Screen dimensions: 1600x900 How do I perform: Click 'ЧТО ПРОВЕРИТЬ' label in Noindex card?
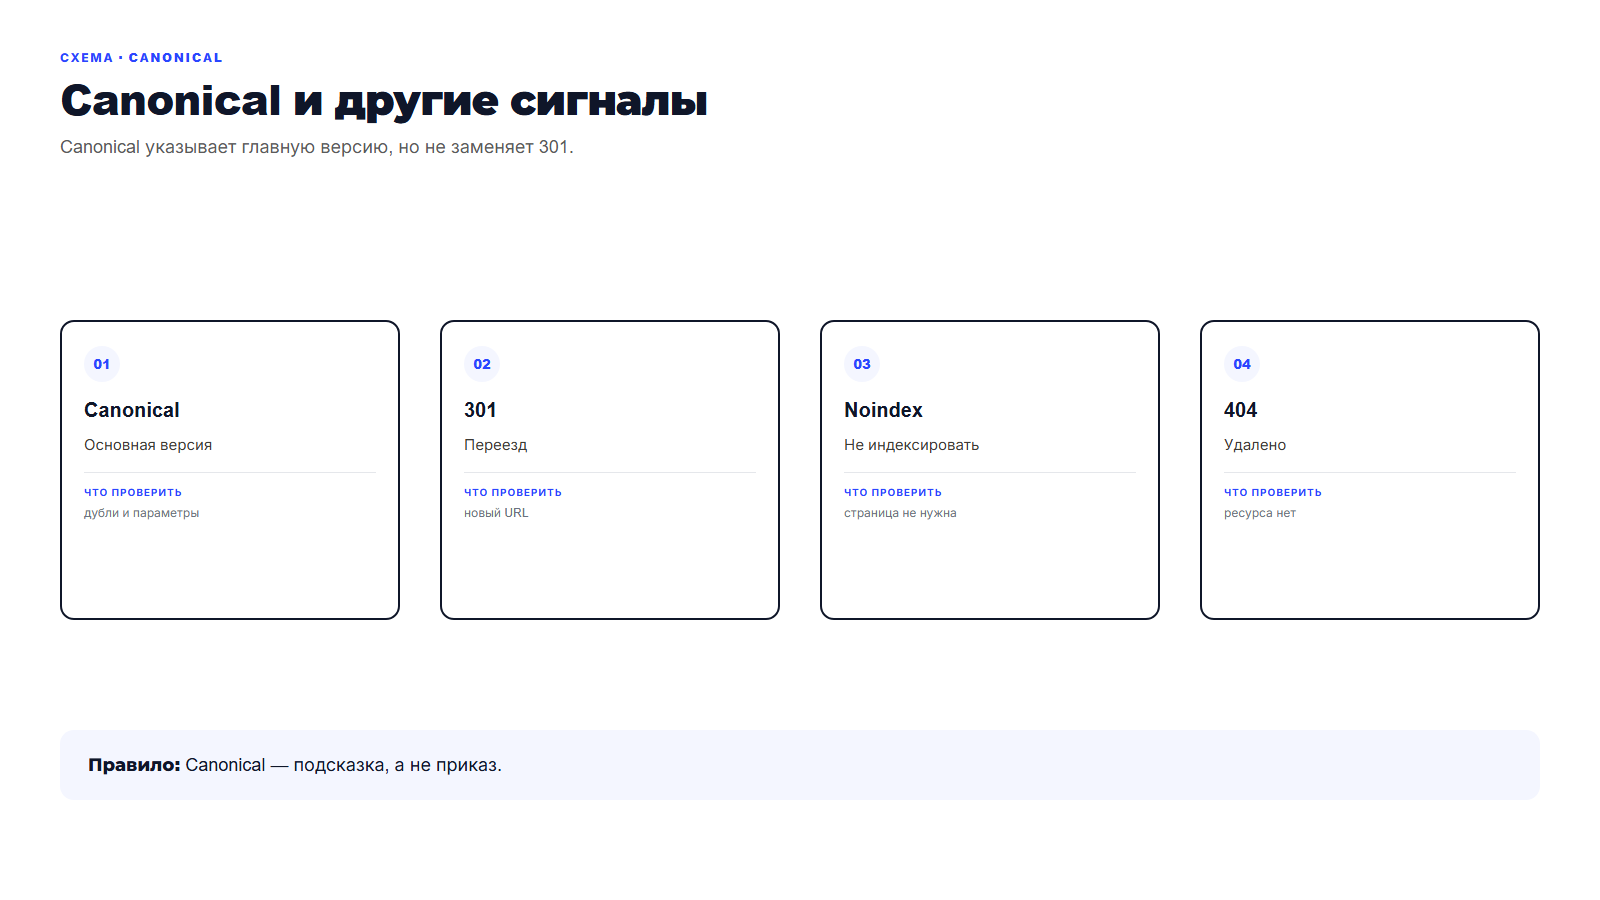point(893,492)
